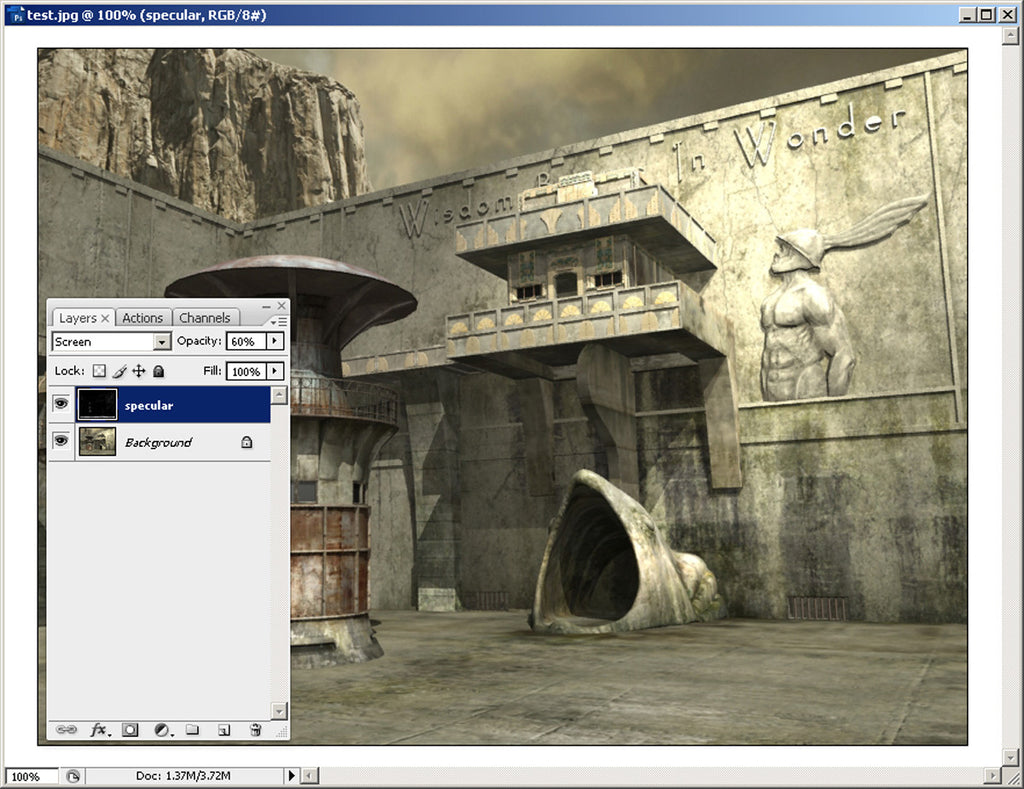
Task: Select the Background layer
Action: click(x=160, y=442)
